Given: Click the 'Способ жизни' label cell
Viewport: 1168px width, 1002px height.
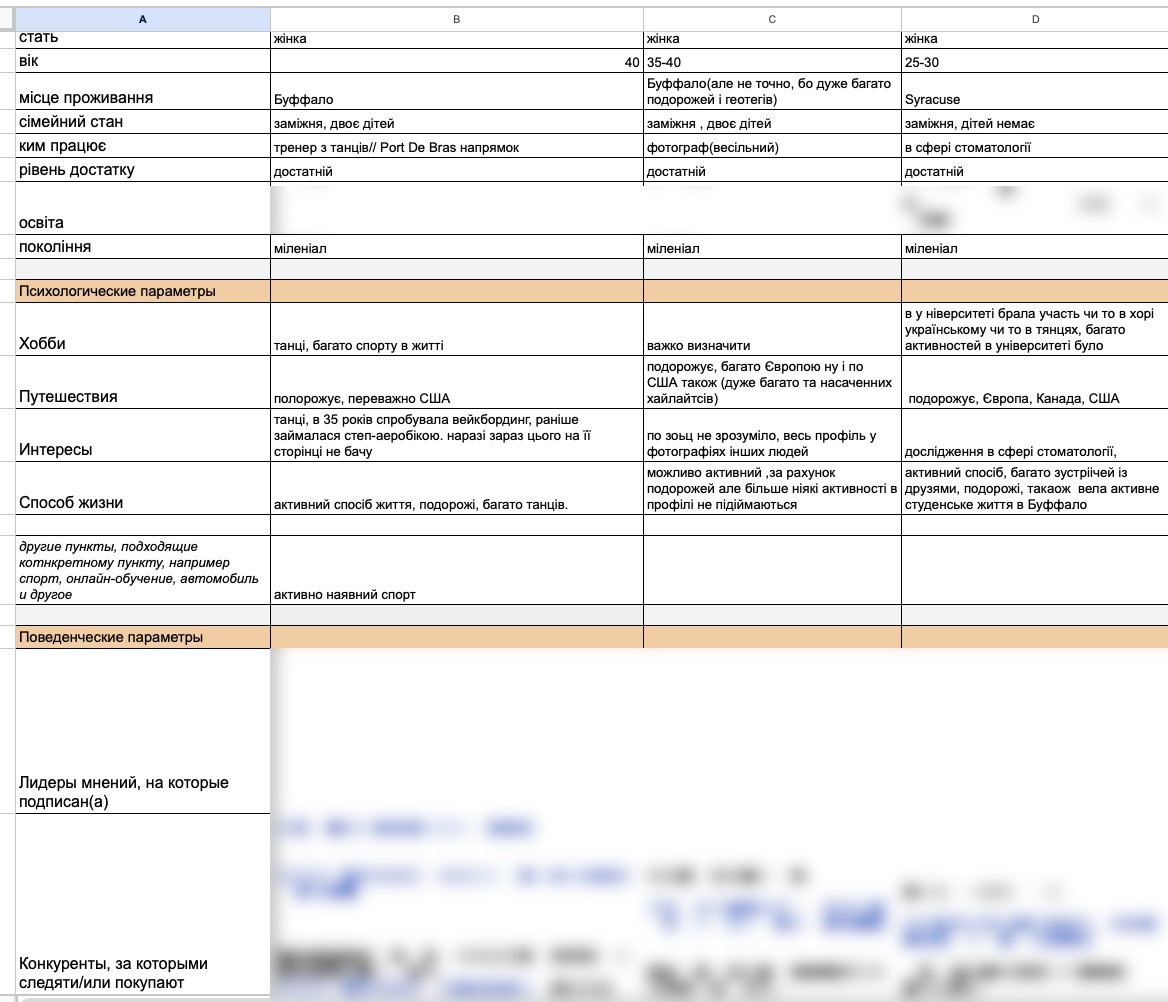Looking at the screenshot, I should (x=143, y=488).
